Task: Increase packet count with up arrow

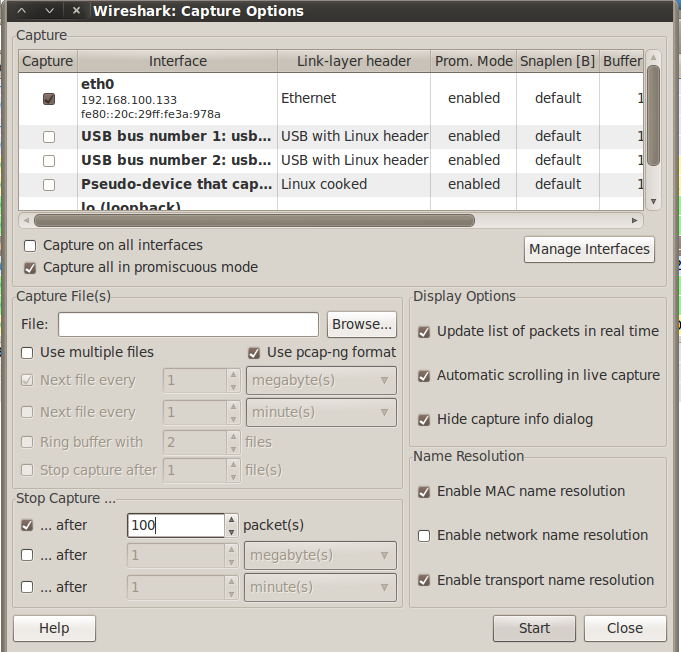Action: click(x=231, y=520)
